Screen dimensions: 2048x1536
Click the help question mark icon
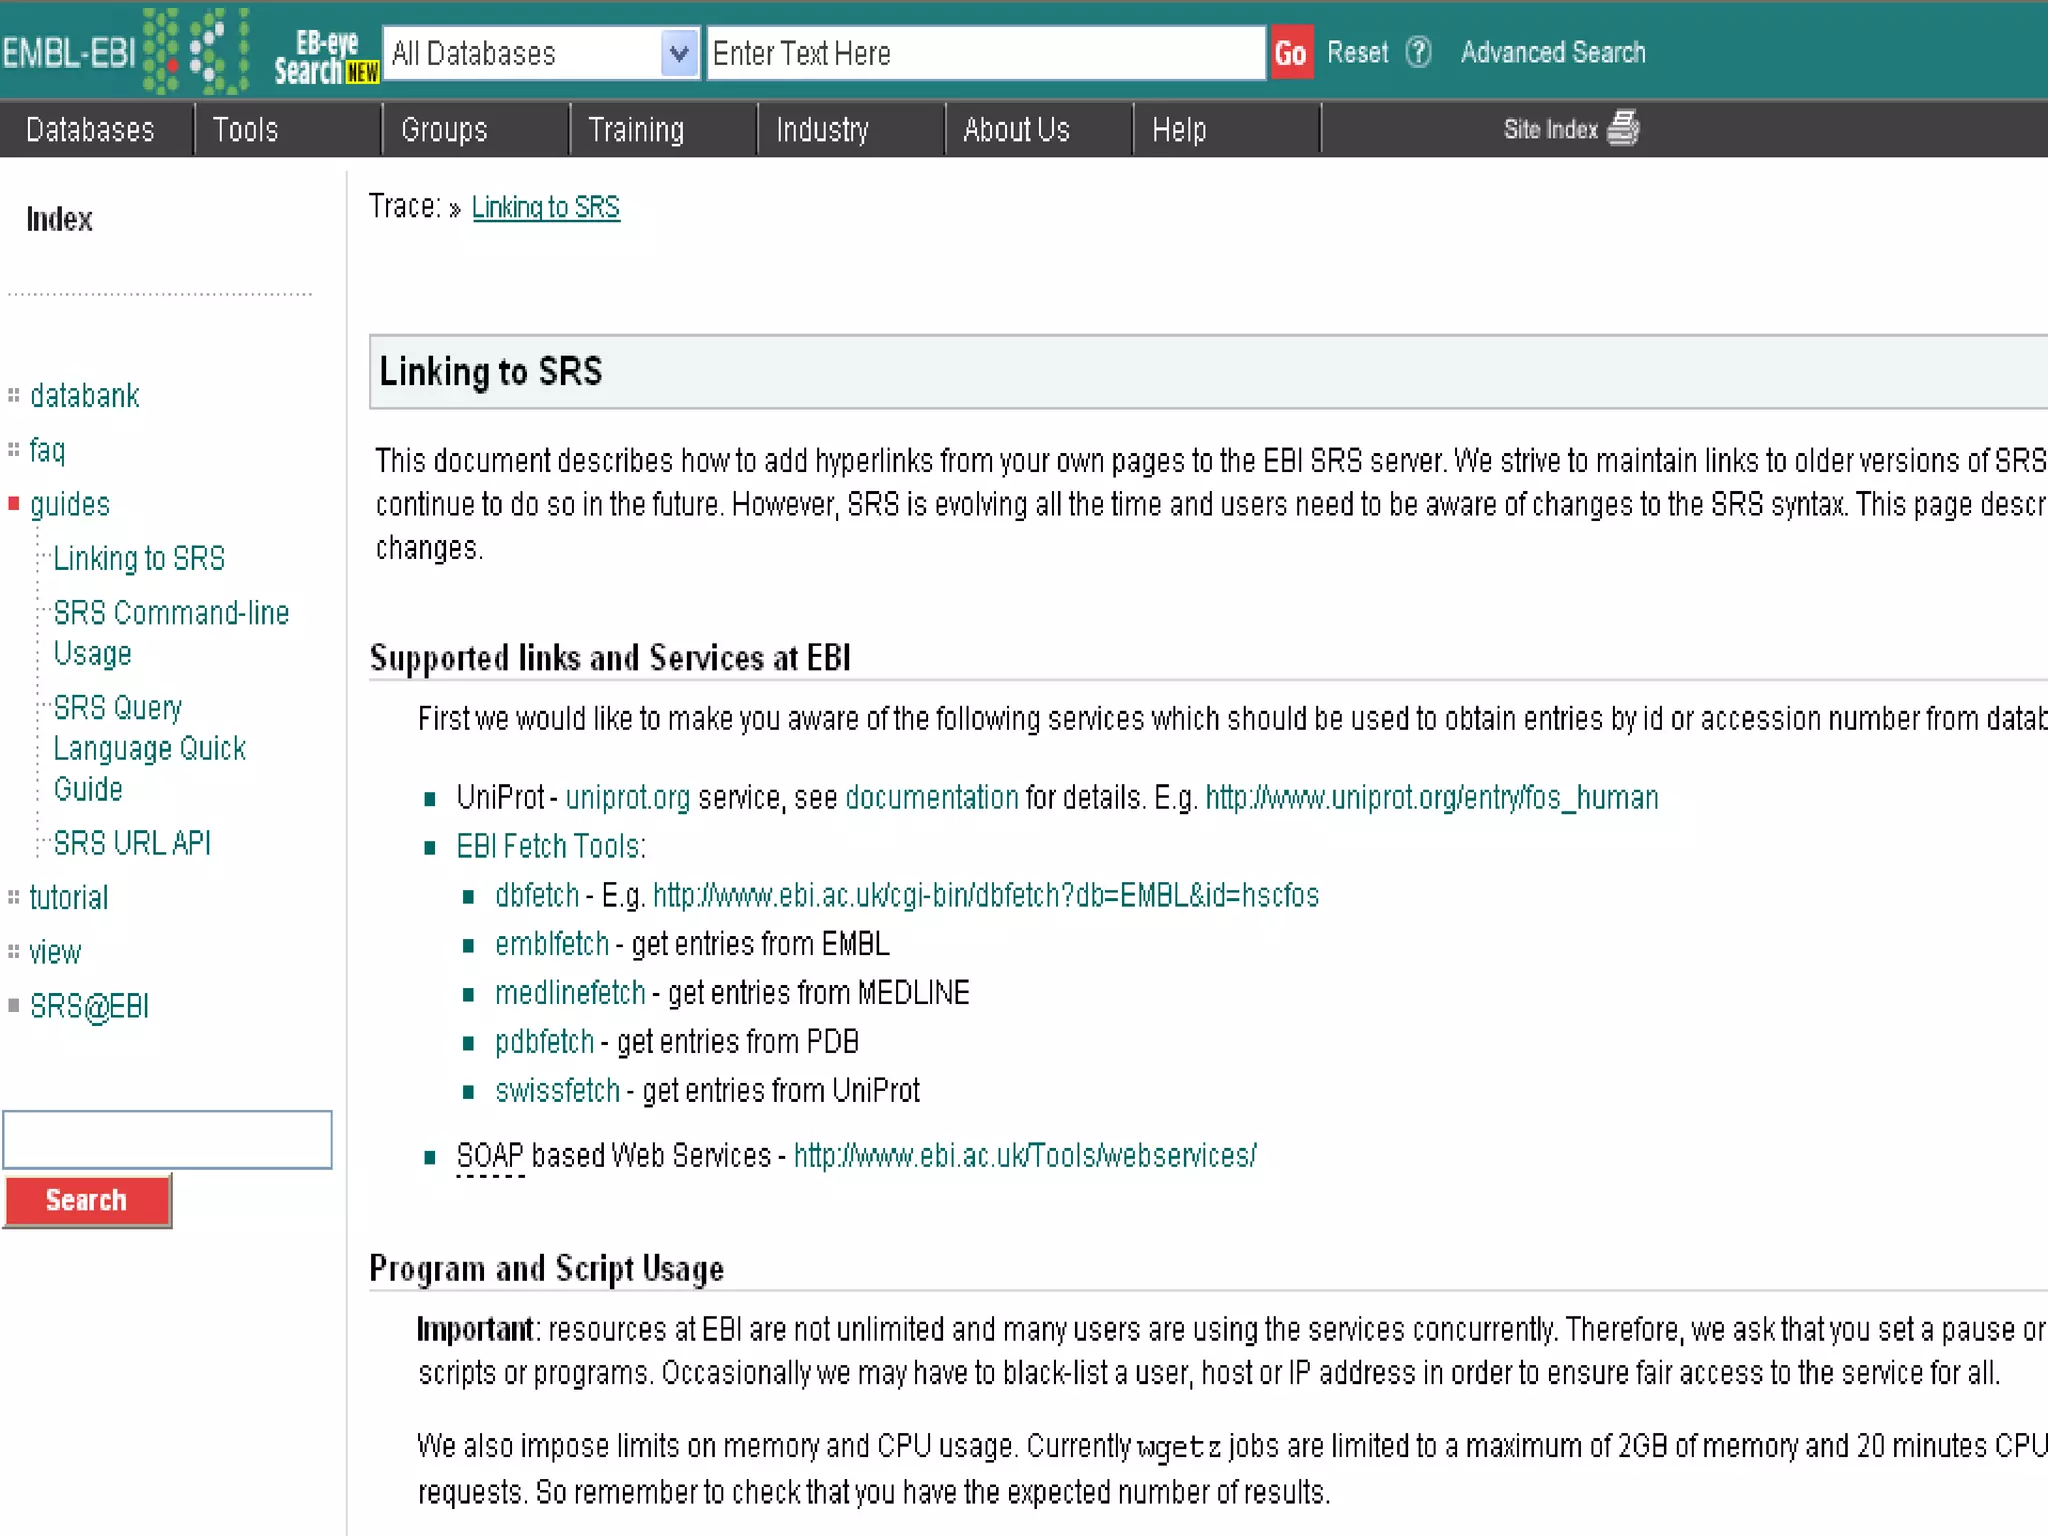click(1418, 52)
